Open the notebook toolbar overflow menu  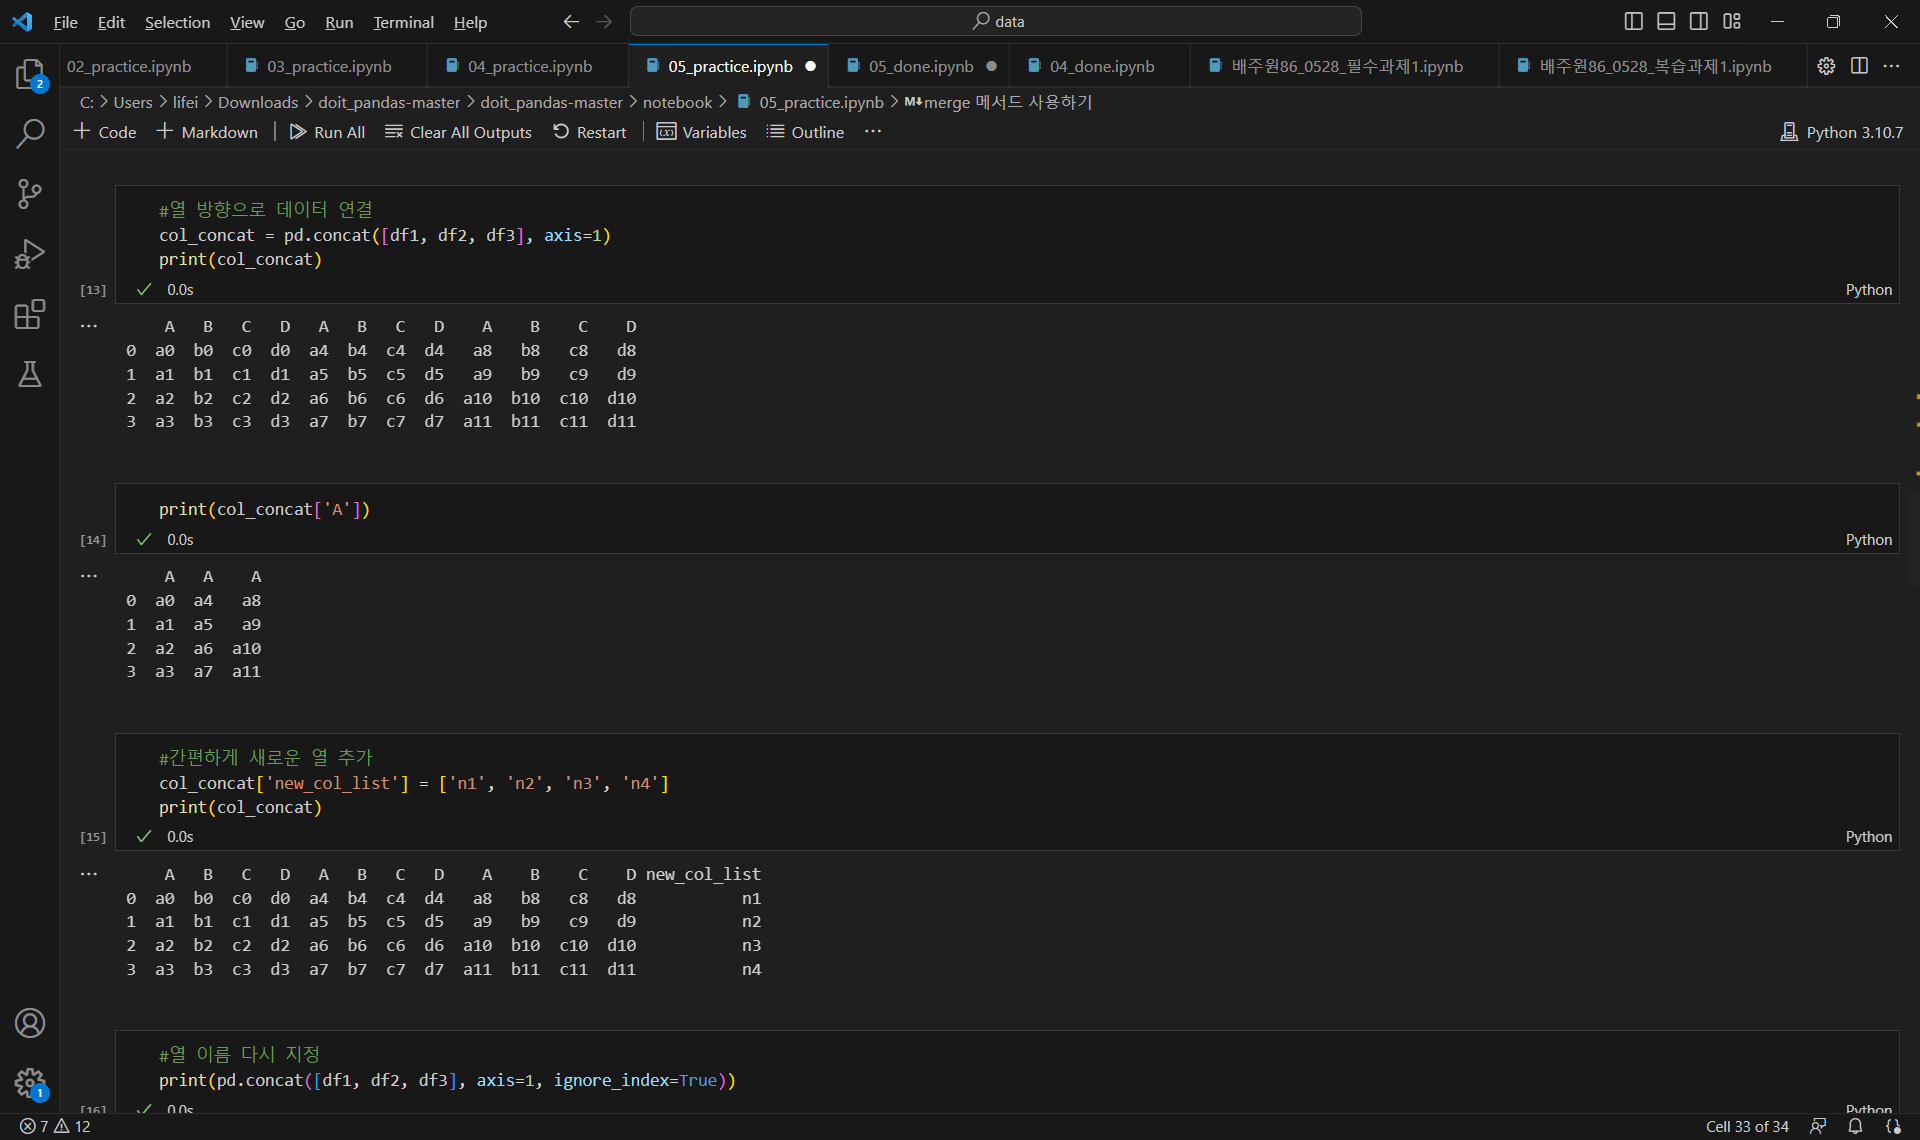pos(873,132)
